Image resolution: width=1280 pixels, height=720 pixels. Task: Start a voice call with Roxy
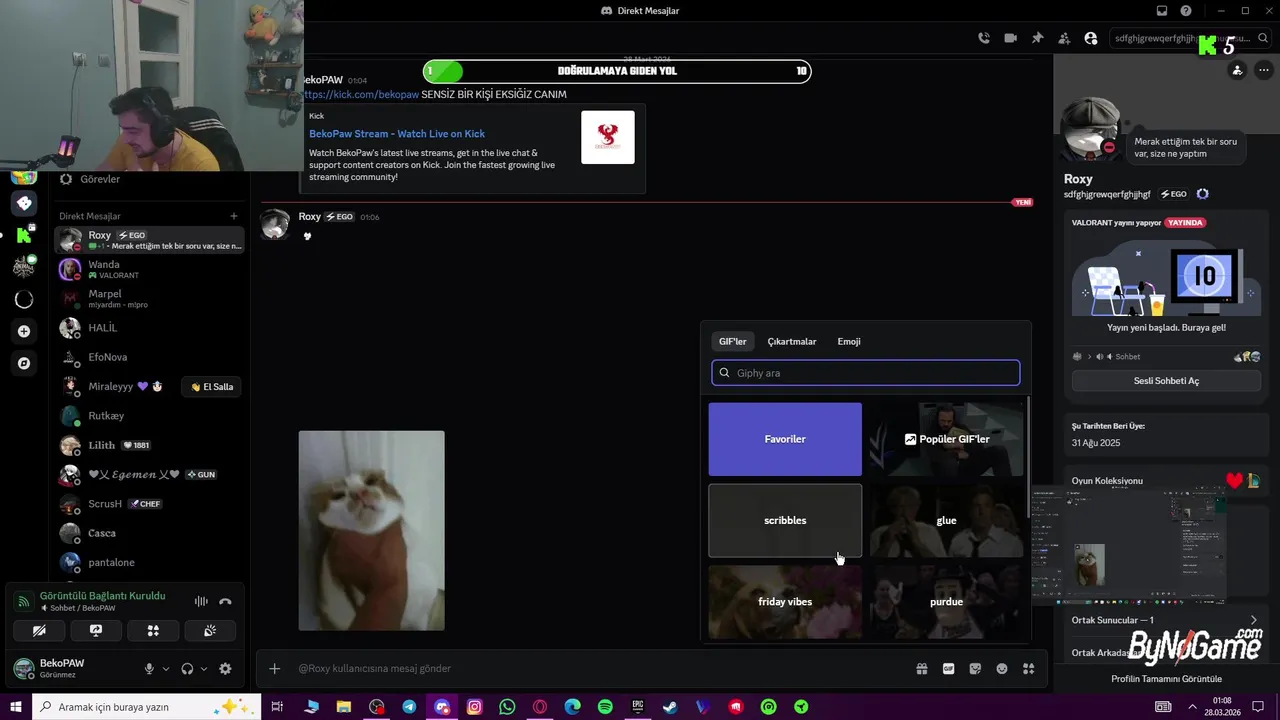[984, 38]
